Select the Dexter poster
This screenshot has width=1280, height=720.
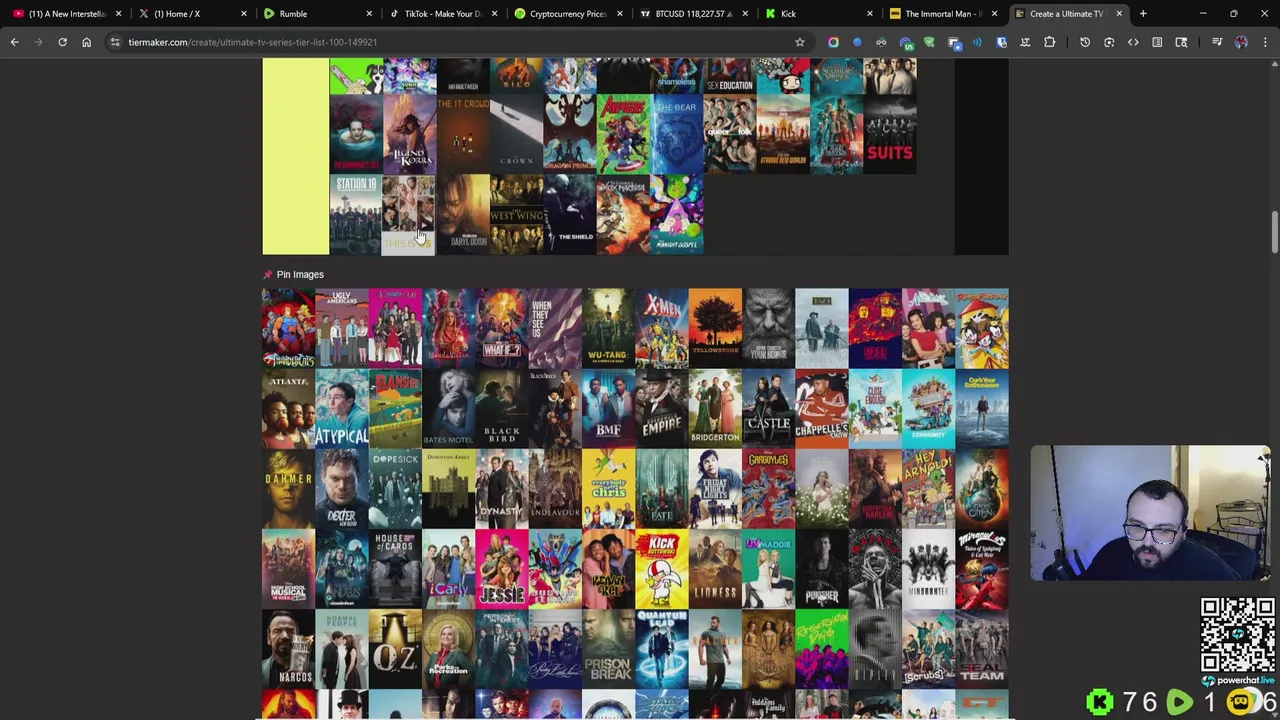click(342, 488)
